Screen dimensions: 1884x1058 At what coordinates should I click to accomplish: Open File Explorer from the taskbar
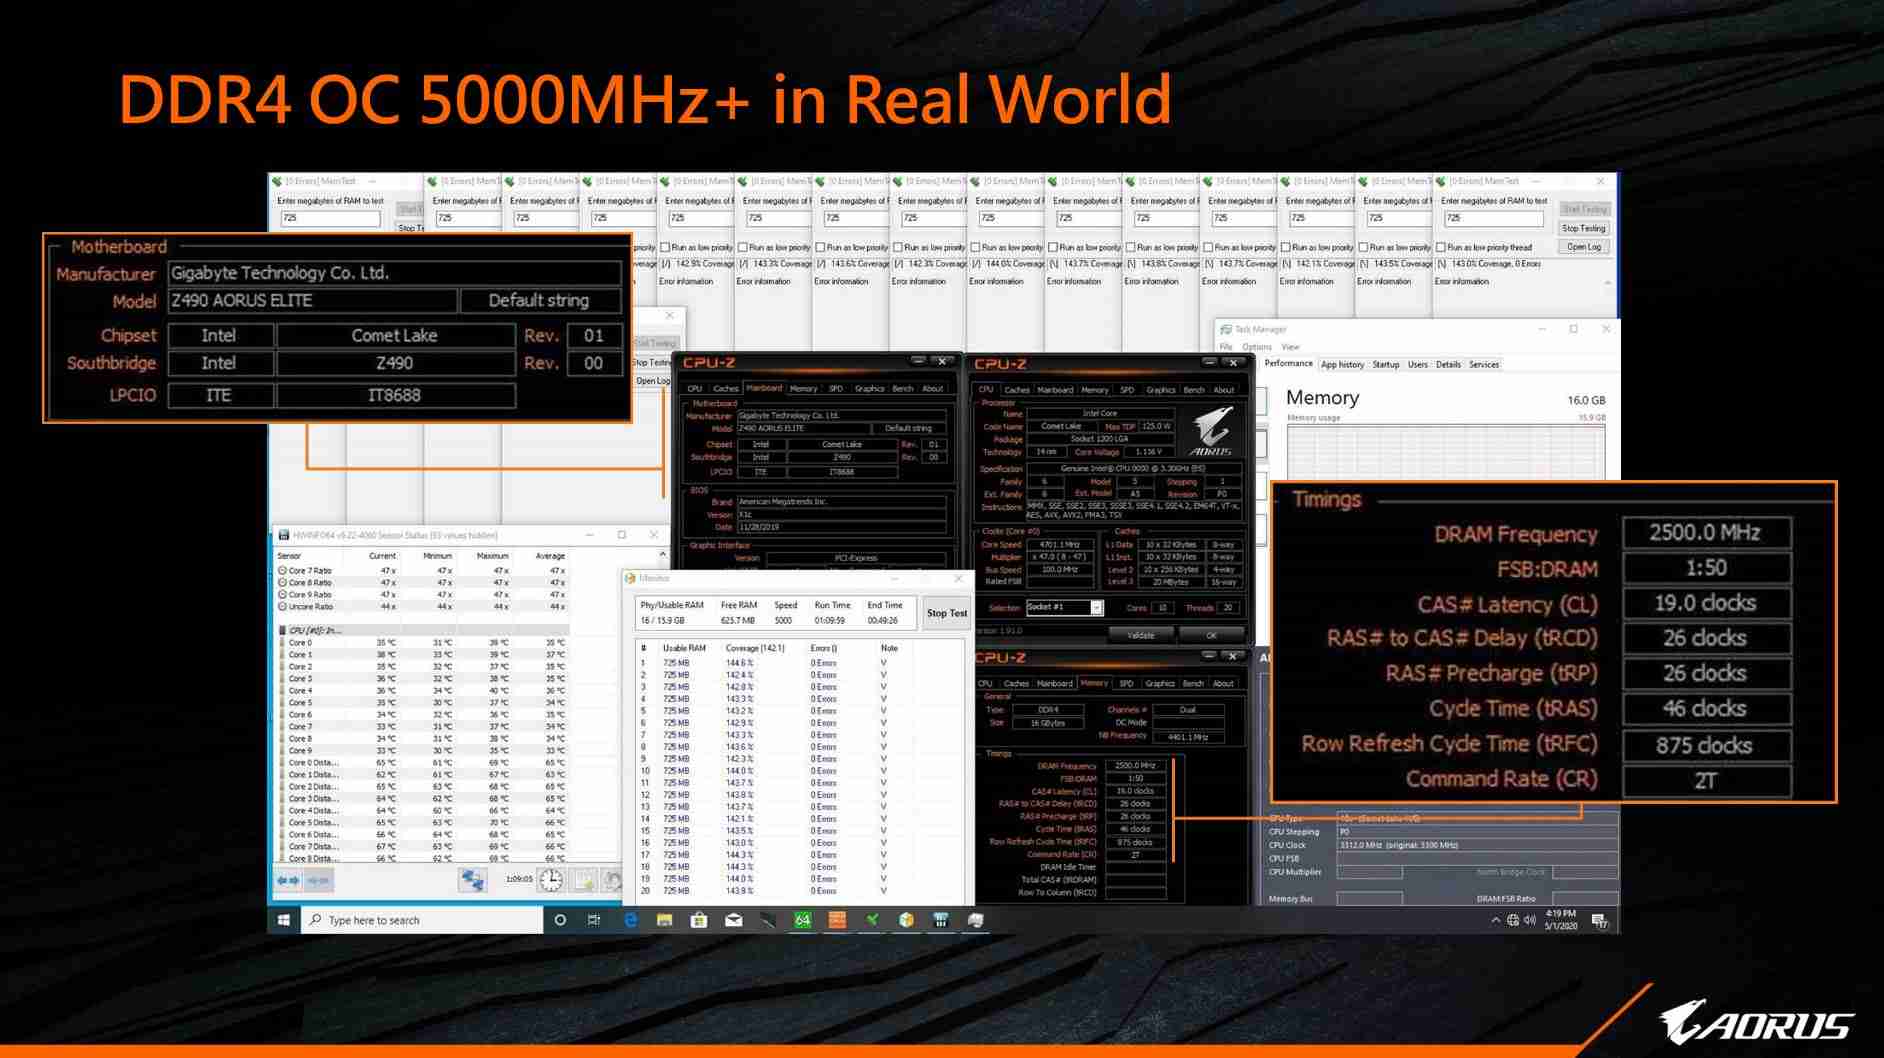(x=664, y=920)
